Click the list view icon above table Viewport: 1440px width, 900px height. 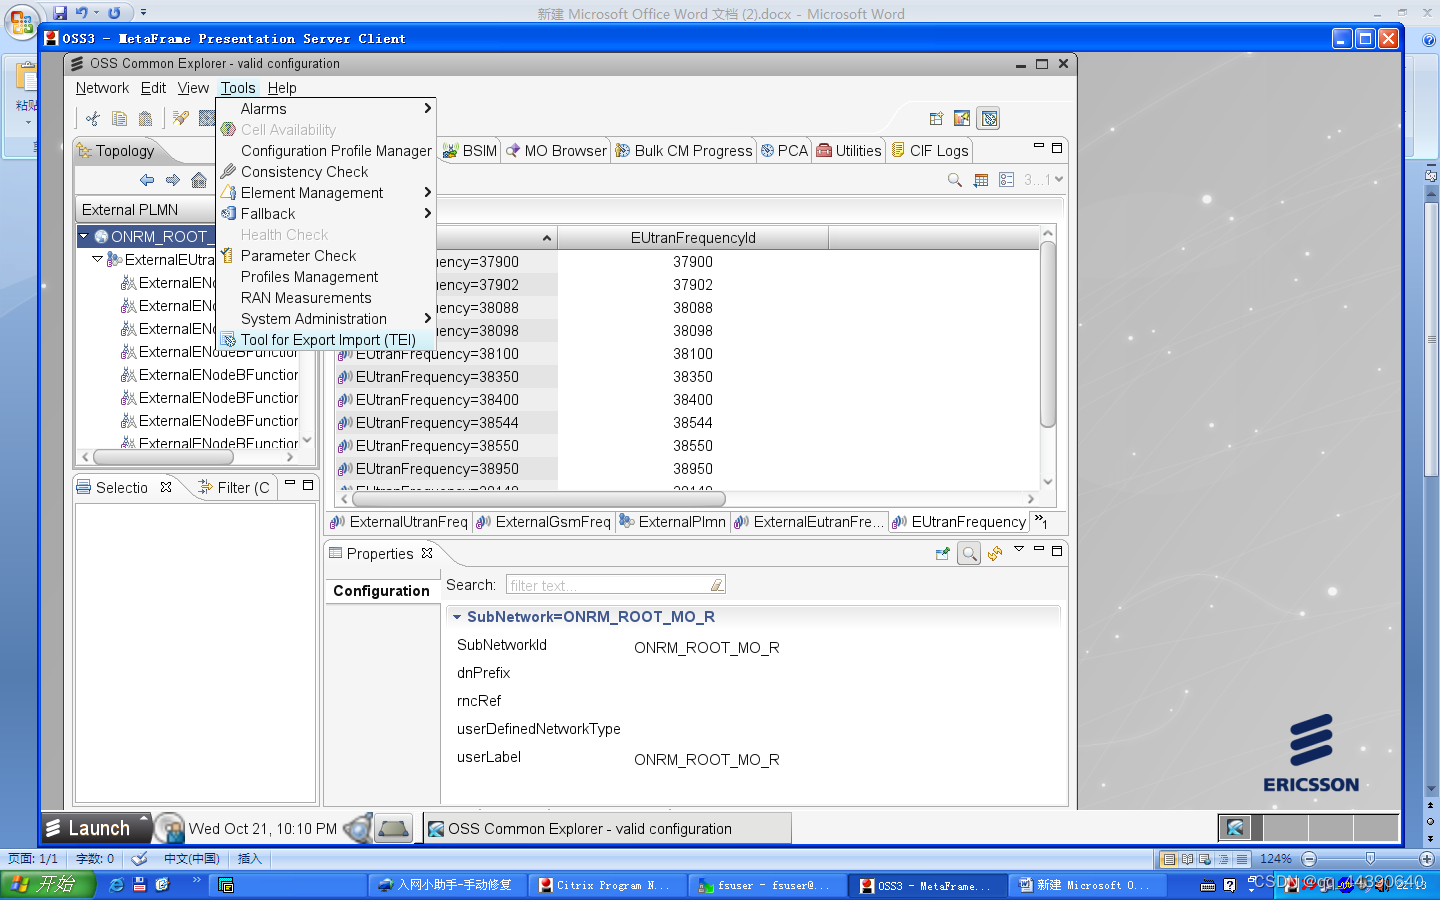(1007, 180)
